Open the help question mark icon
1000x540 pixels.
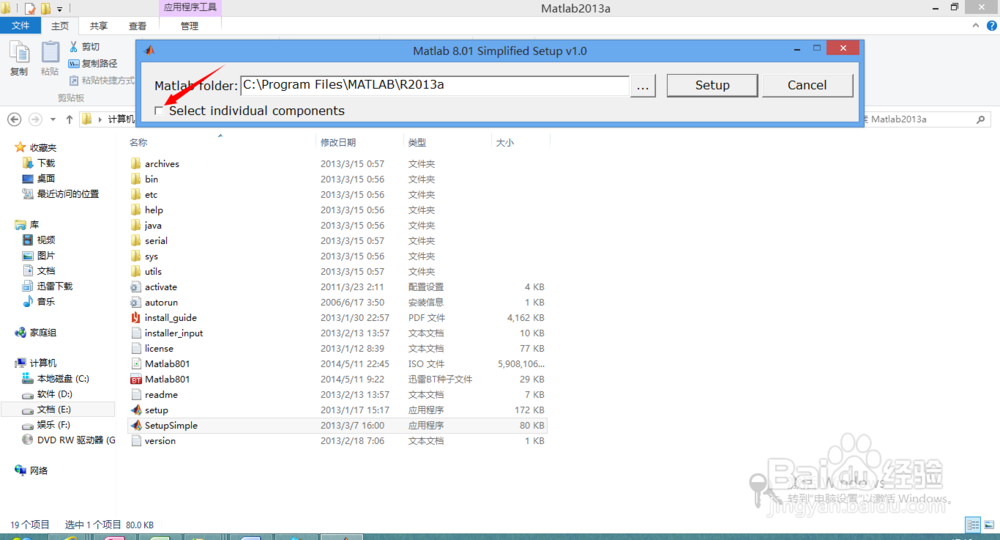point(992,26)
